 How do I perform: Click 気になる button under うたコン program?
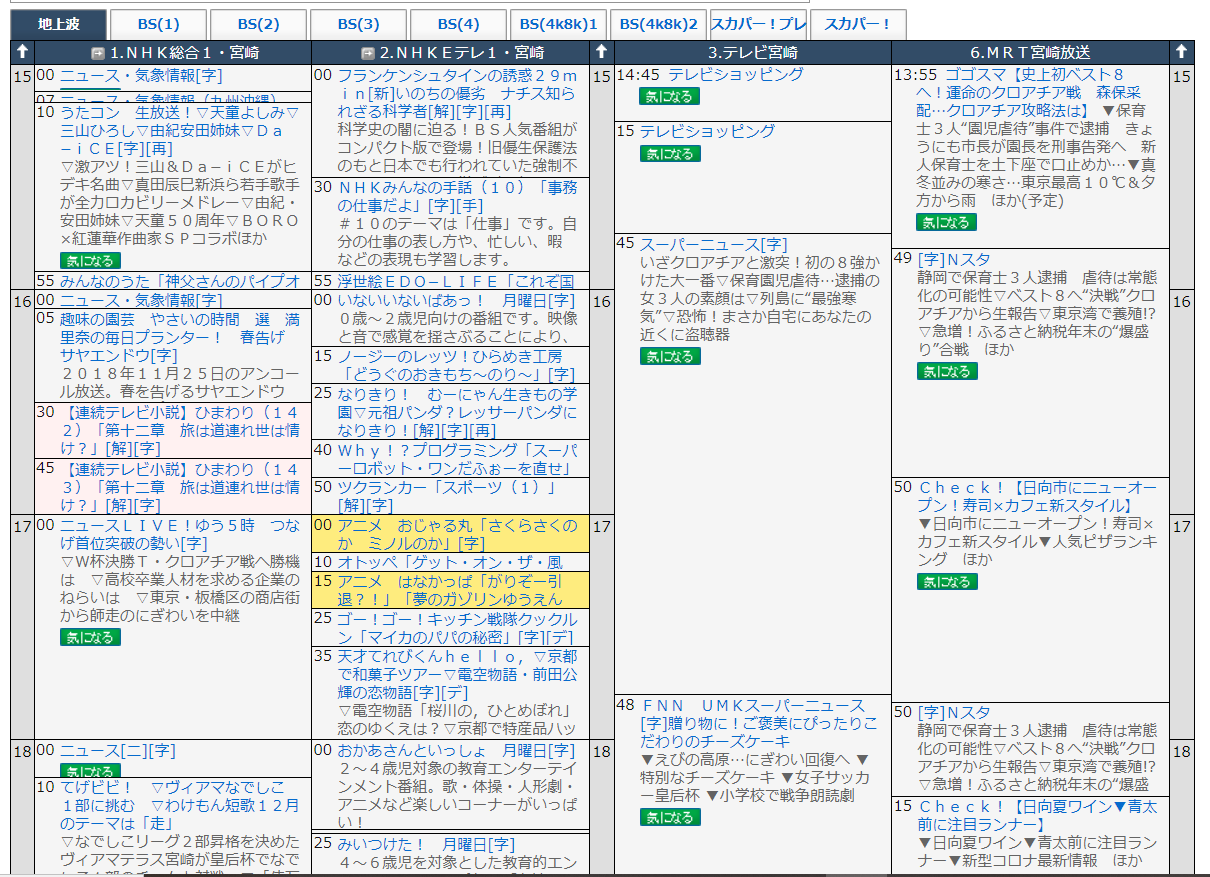90,261
